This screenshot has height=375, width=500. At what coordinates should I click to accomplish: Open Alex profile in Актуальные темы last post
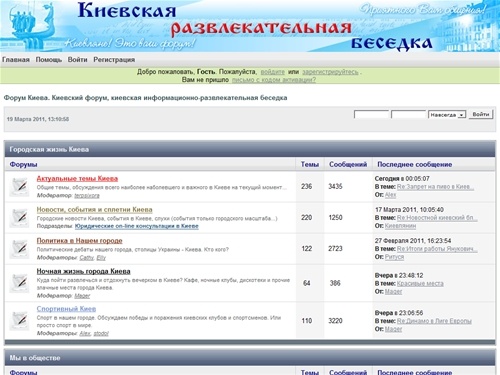[x=390, y=195]
